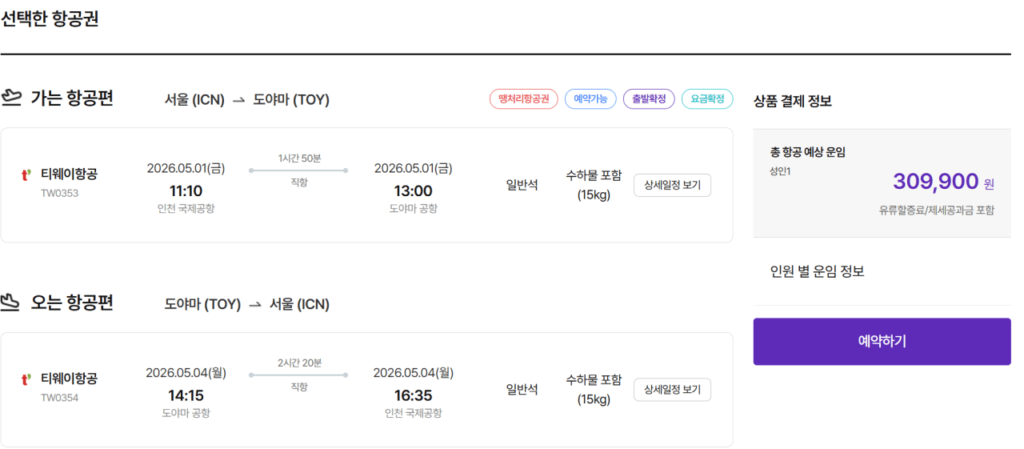1024x449 pixels.
Task: Click the arrow between 서울 (ICN) and 도야마 (TOY)
Action: pos(238,100)
